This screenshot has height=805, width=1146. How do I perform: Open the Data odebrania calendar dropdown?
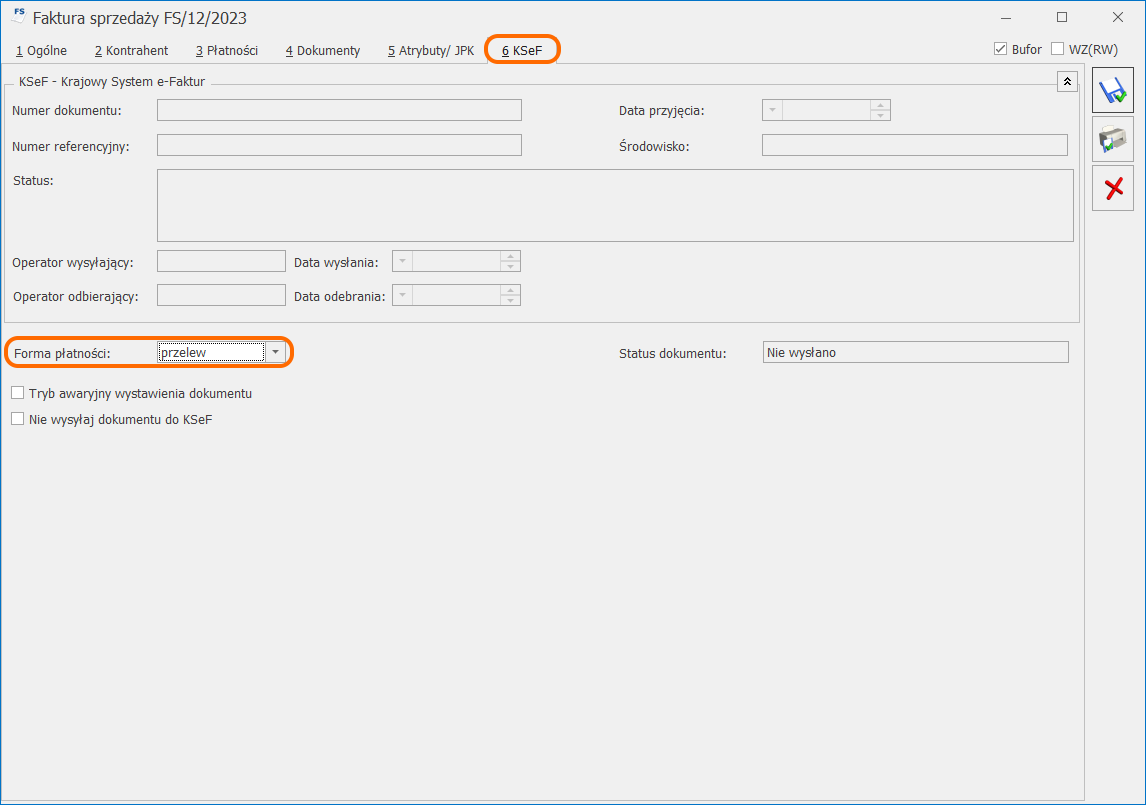[x=403, y=295]
